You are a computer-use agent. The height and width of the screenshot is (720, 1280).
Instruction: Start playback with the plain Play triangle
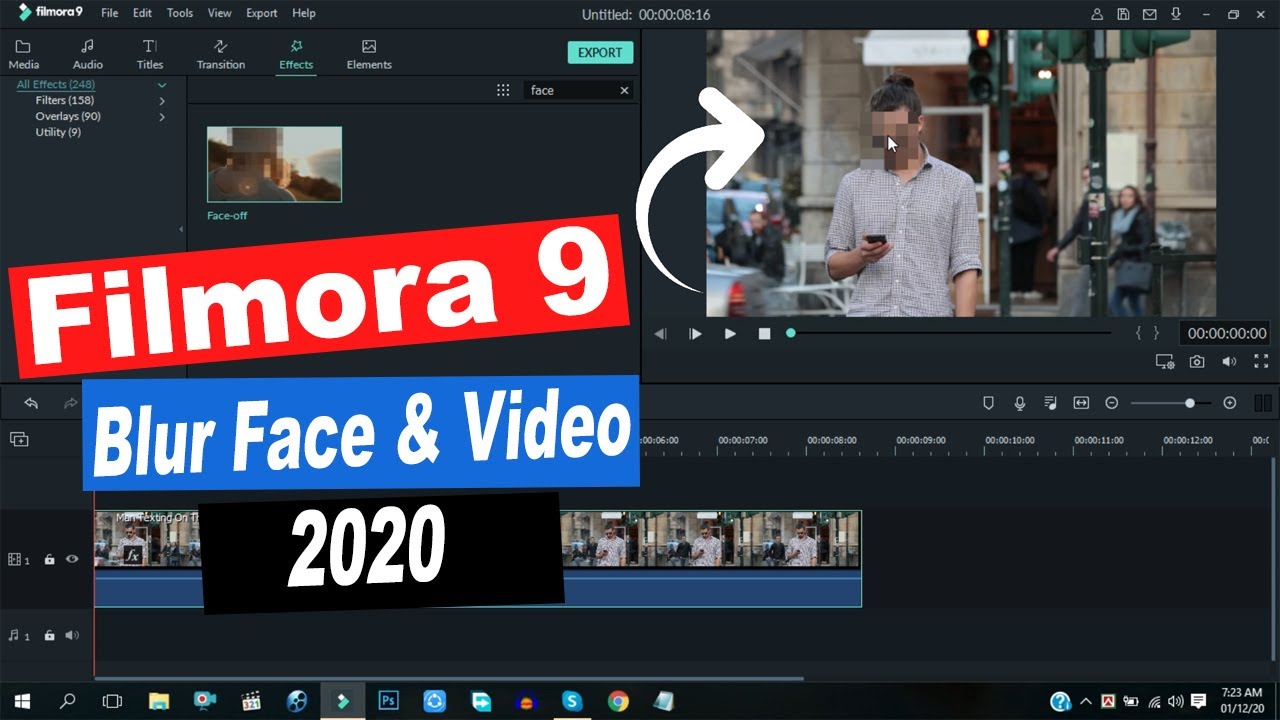coord(730,333)
